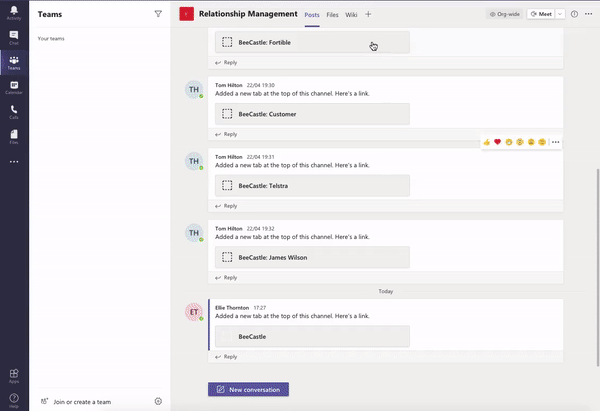Open the BeeCastle: Customer tab link
This screenshot has width=600, height=411.
(x=312, y=114)
